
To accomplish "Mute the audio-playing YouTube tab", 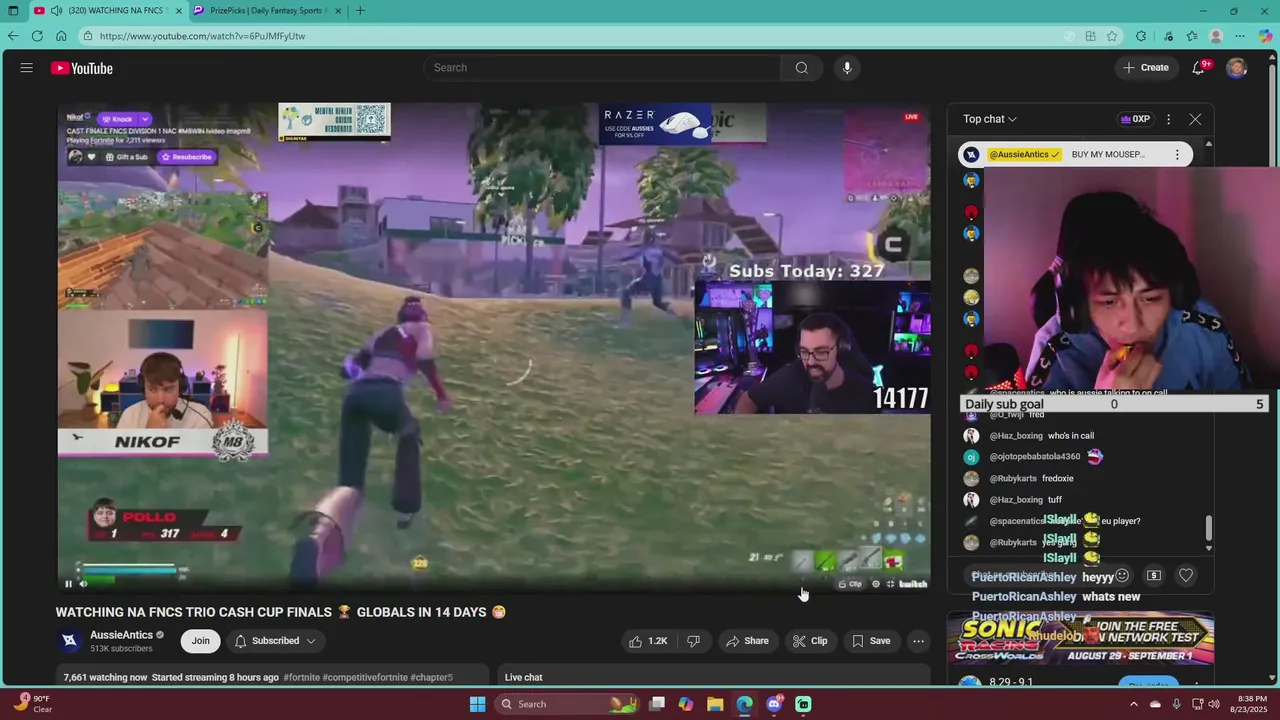I will [x=56, y=10].
